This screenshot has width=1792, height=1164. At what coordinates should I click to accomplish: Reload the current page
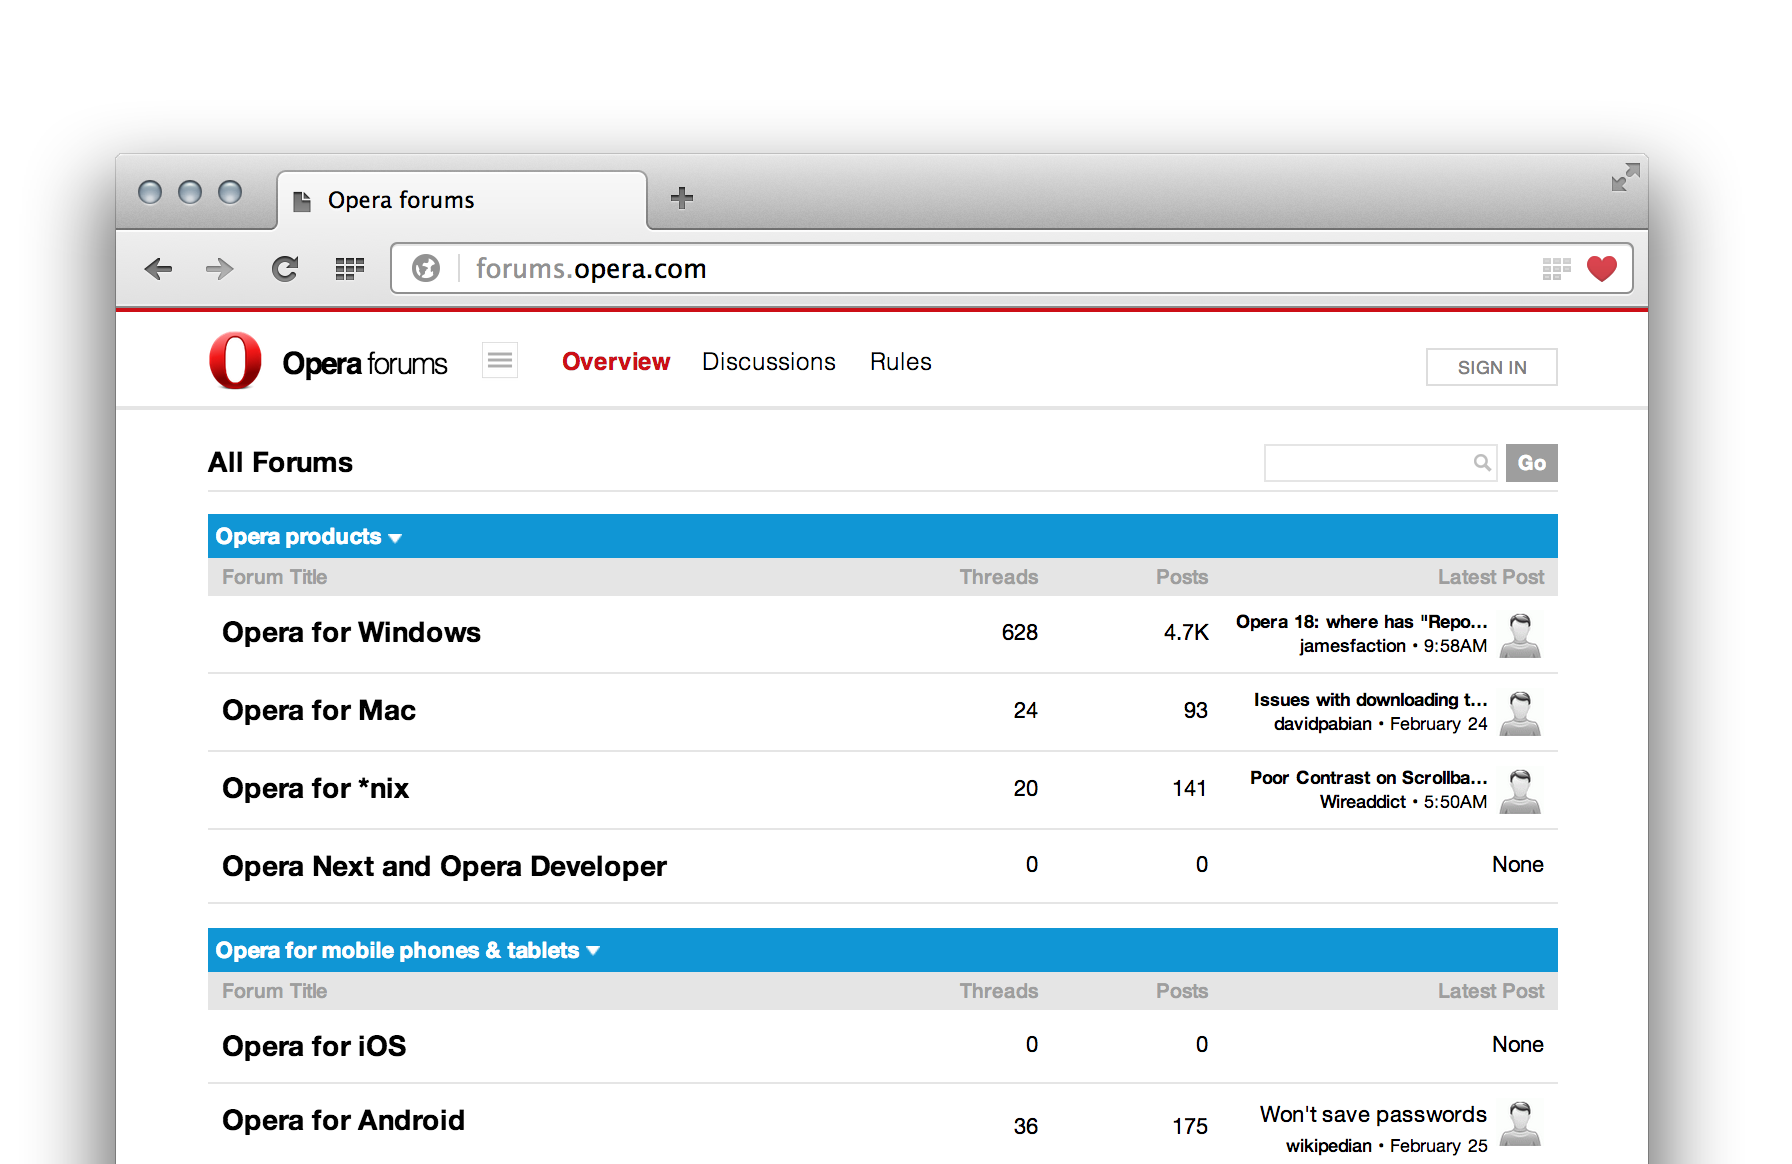click(285, 268)
